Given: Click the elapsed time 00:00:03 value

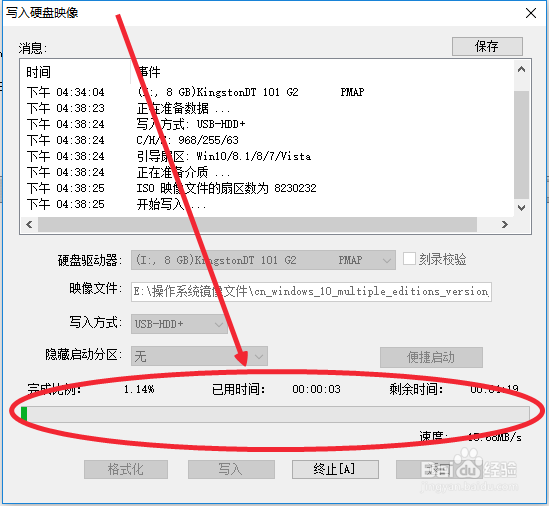Looking at the screenshot, I should coord(317,389).
